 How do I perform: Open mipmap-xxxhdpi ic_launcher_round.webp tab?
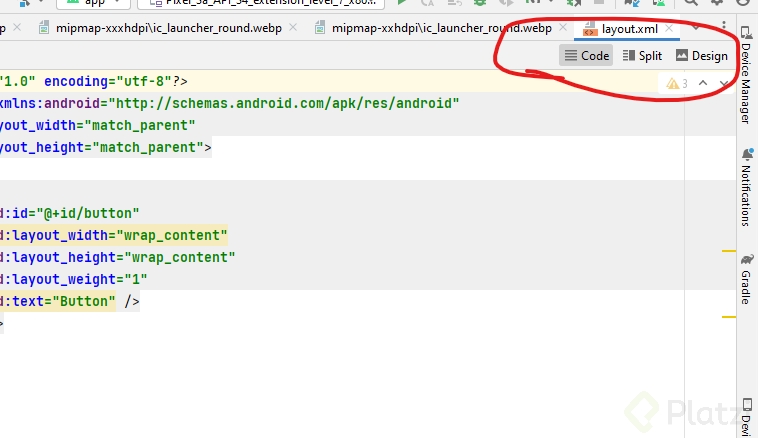point(168,28)
